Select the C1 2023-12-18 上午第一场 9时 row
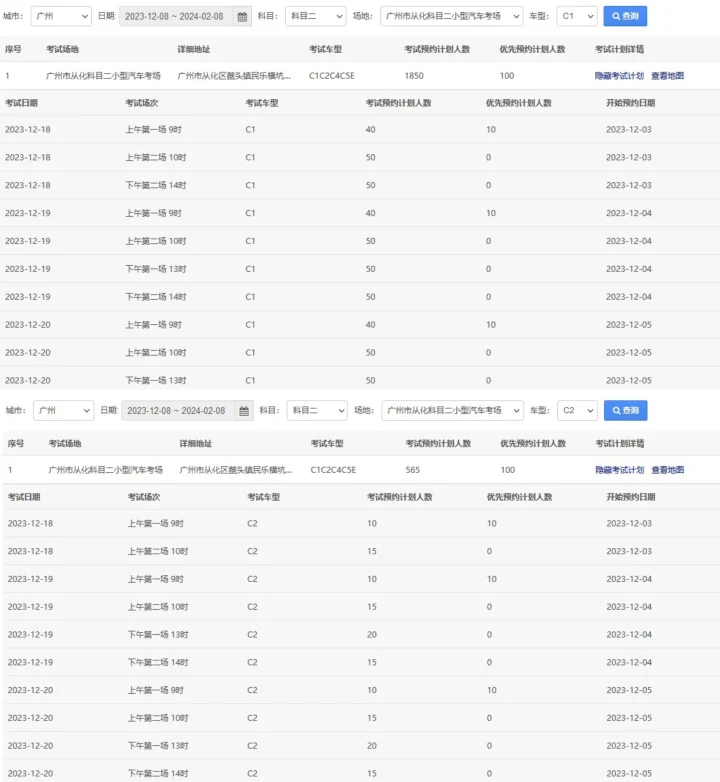The height and width of the screenshot is (782, 720). tap(360, 130)
